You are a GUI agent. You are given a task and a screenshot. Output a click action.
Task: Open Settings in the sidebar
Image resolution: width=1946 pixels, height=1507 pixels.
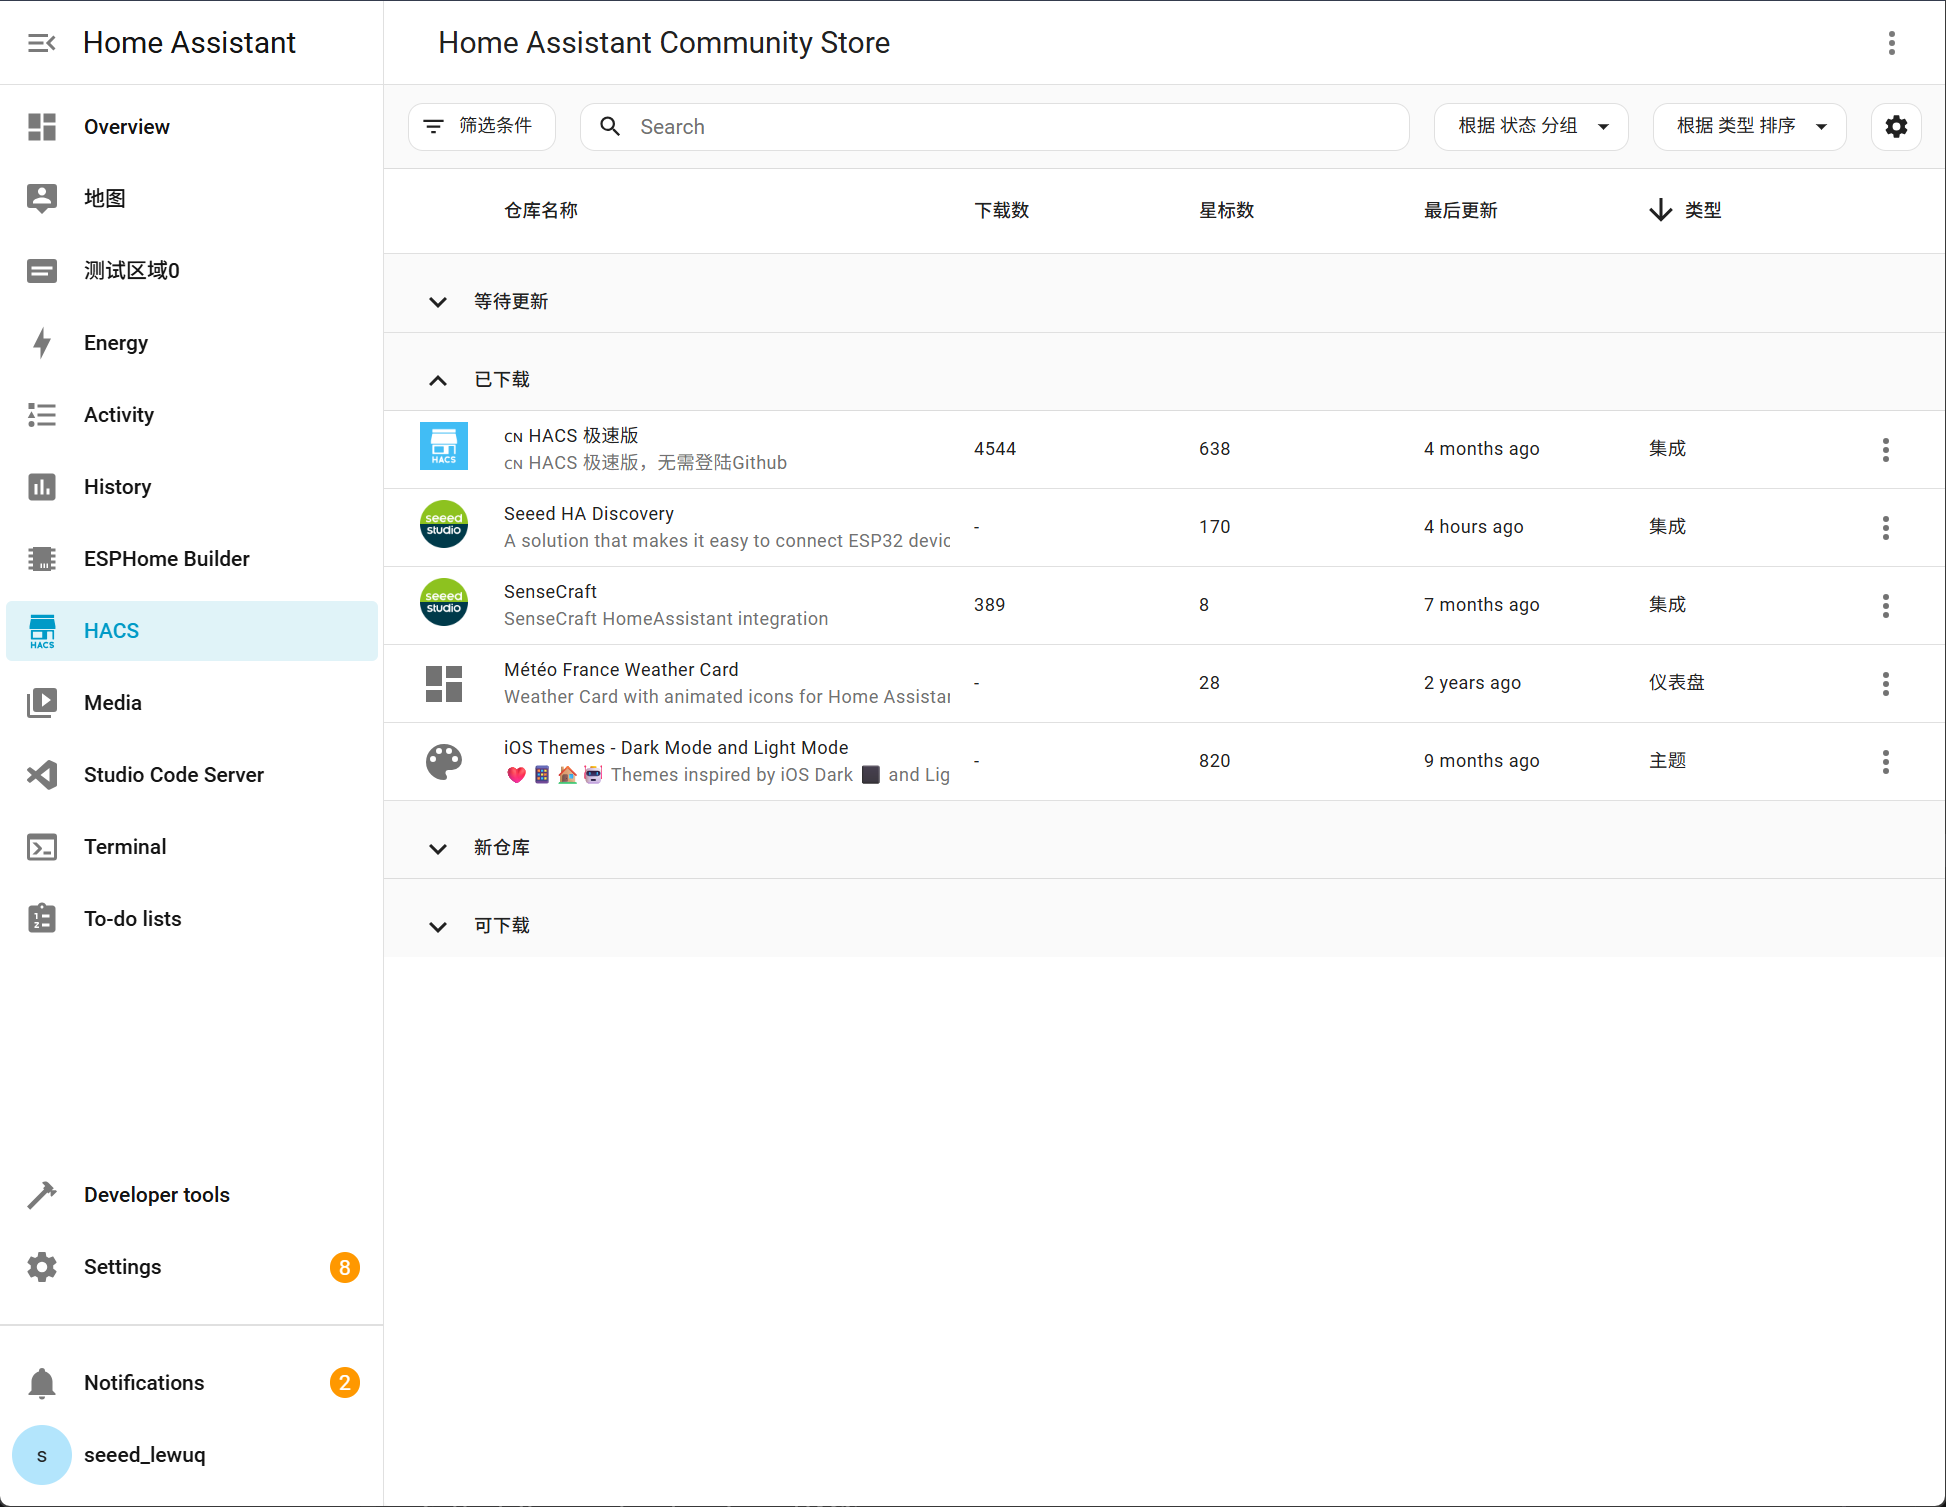pyautogui.click(x=122, y=1267)
